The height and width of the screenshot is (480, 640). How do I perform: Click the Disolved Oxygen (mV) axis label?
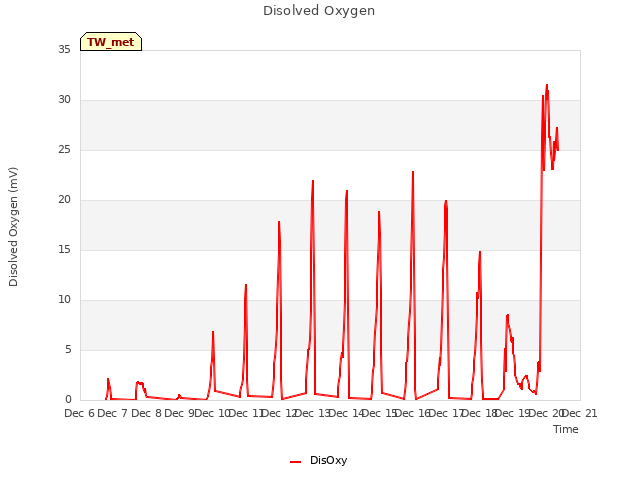click(13, 227)
